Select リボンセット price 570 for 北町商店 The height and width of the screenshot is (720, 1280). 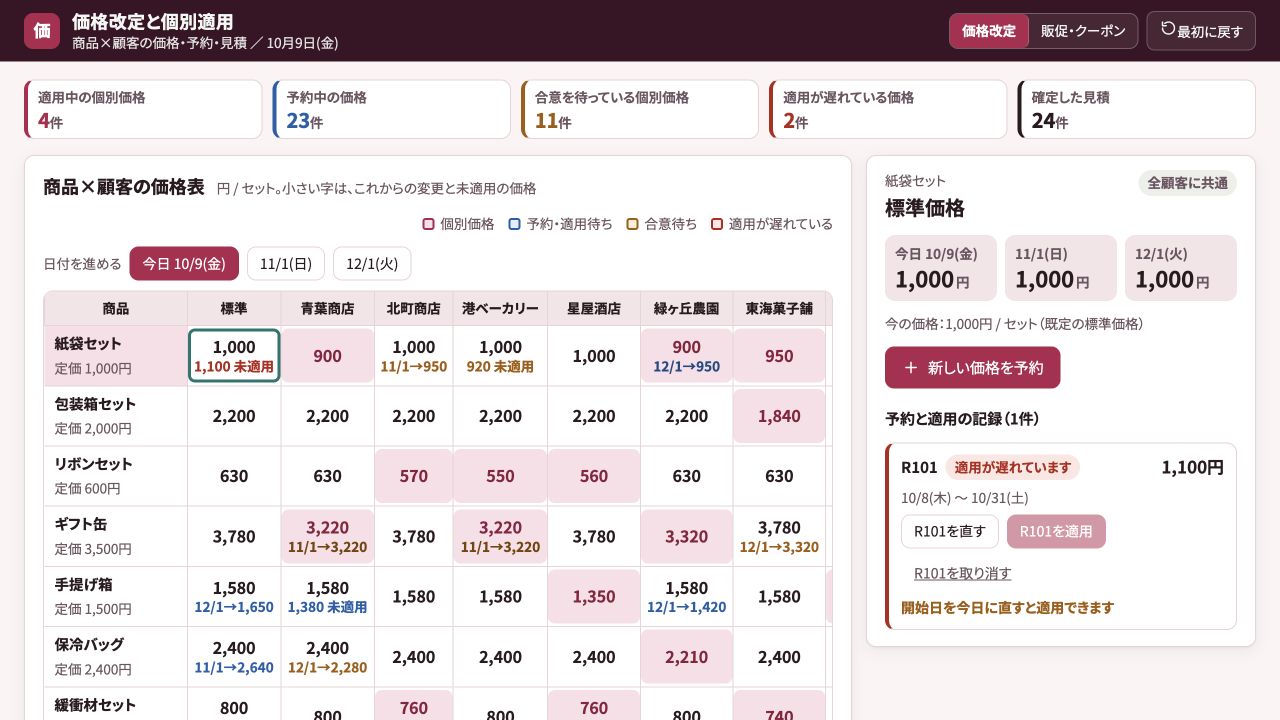pyautogui.click(x=414, y=476)
